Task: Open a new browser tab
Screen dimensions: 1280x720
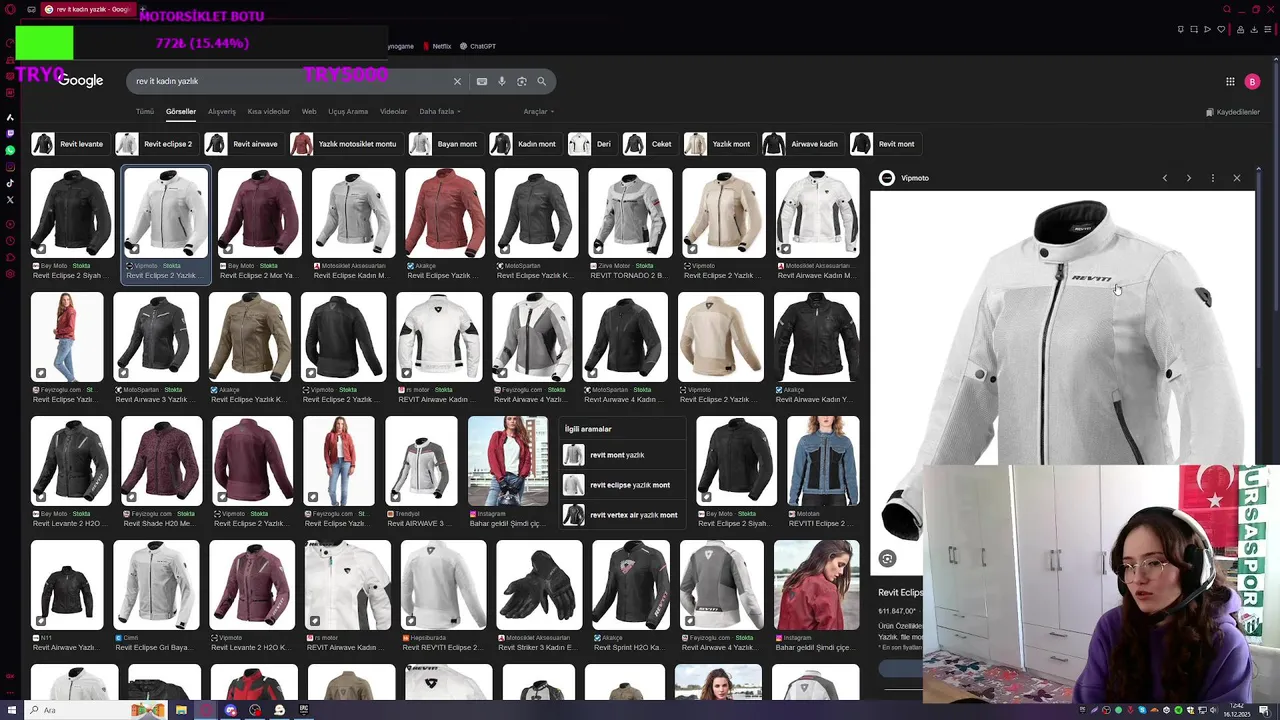Action: click(142, 9)
